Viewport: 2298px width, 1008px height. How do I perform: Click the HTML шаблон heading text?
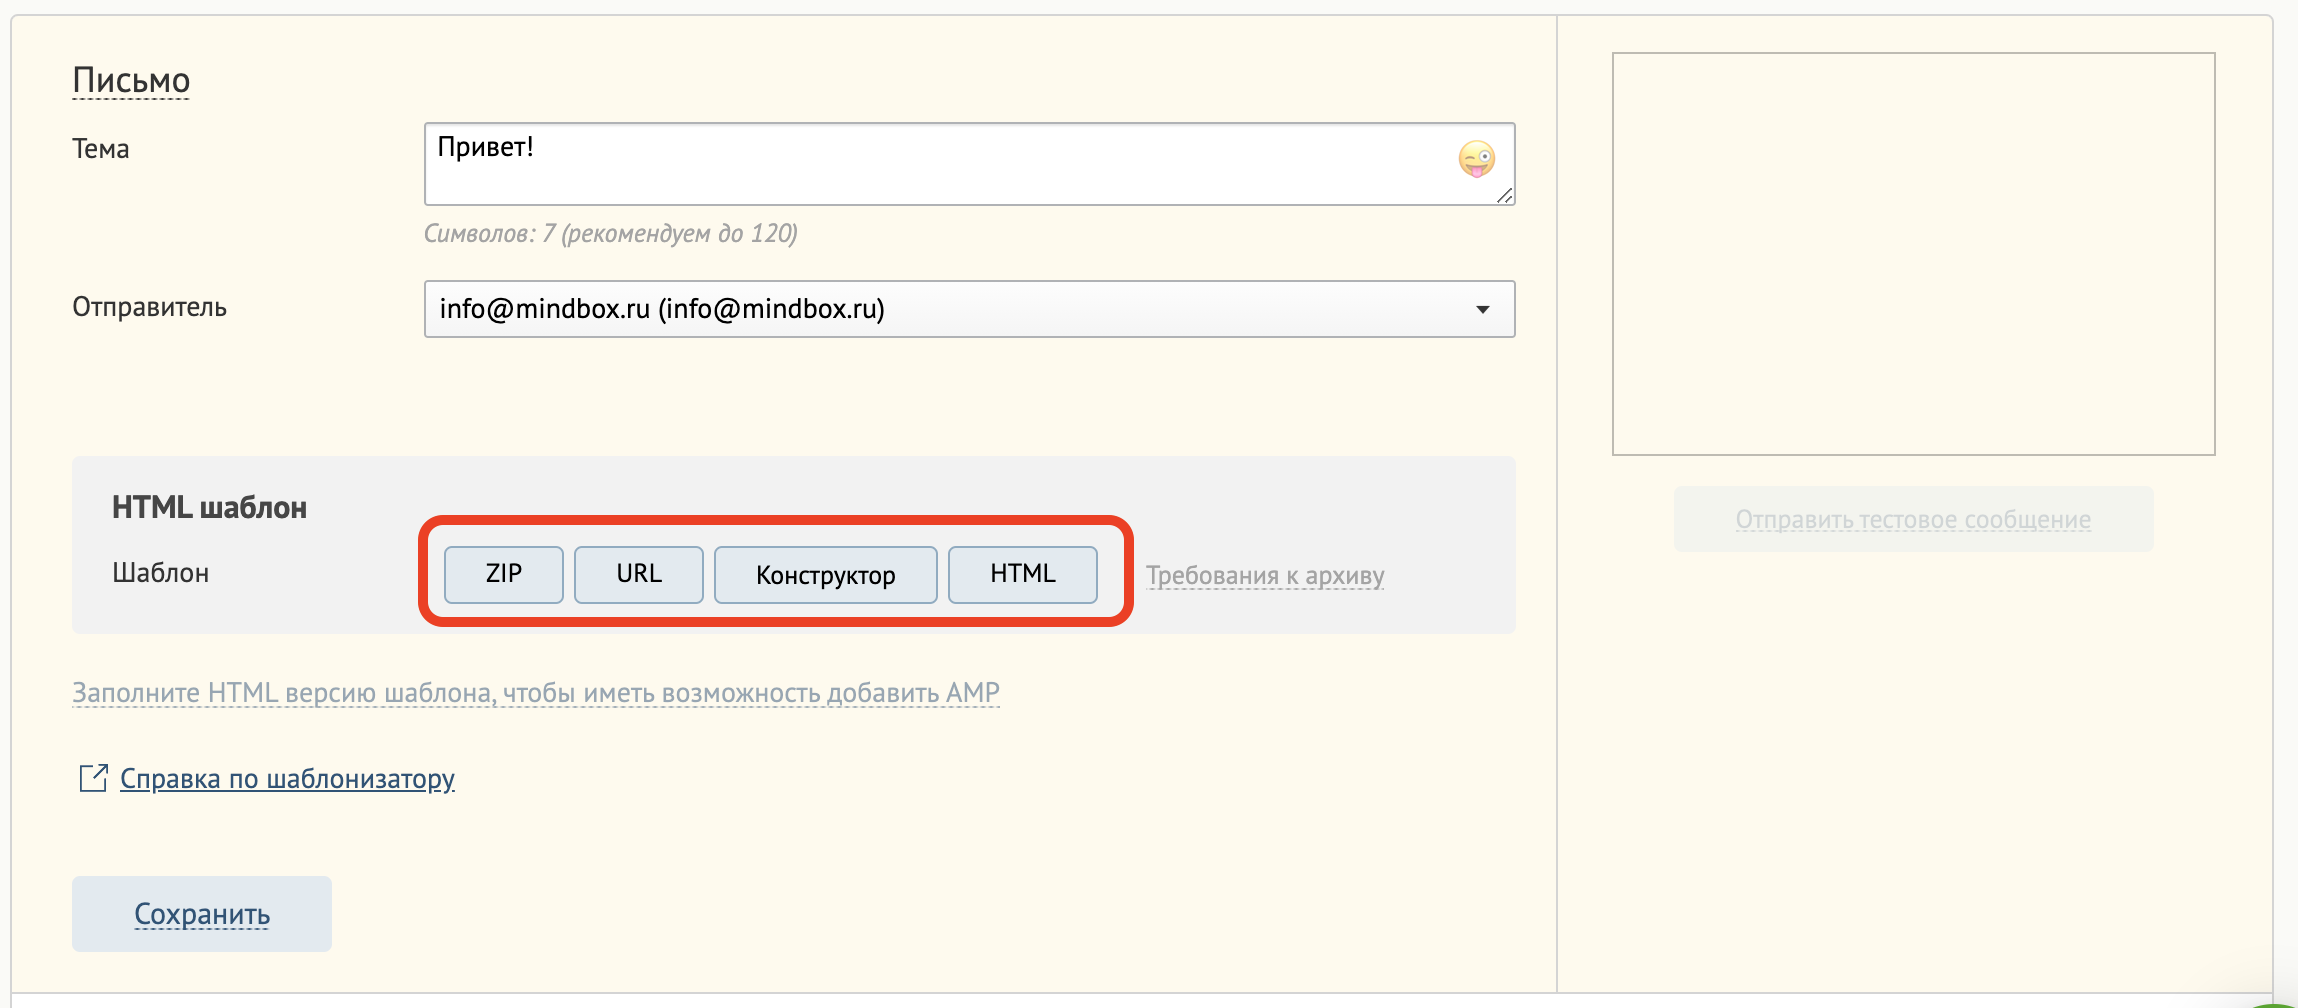(x=209, y=507)
